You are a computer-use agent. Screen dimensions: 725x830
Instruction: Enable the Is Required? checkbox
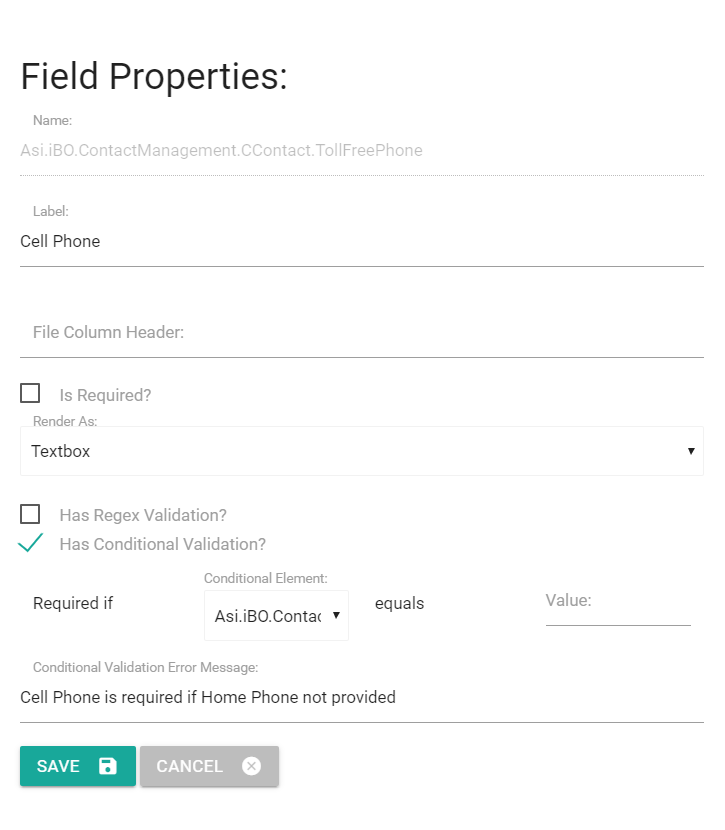pos(30,393)
